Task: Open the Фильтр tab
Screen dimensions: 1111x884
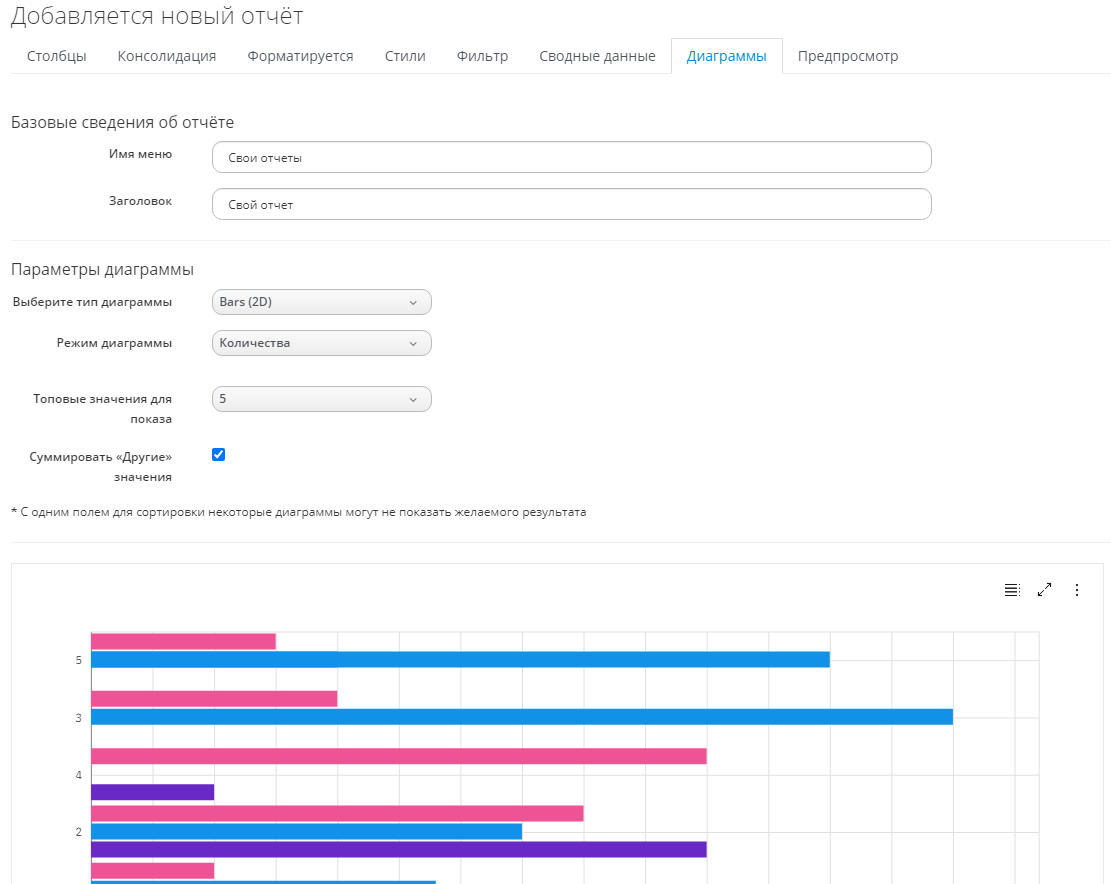Action: pyautogui.click(x=482, y=56)
